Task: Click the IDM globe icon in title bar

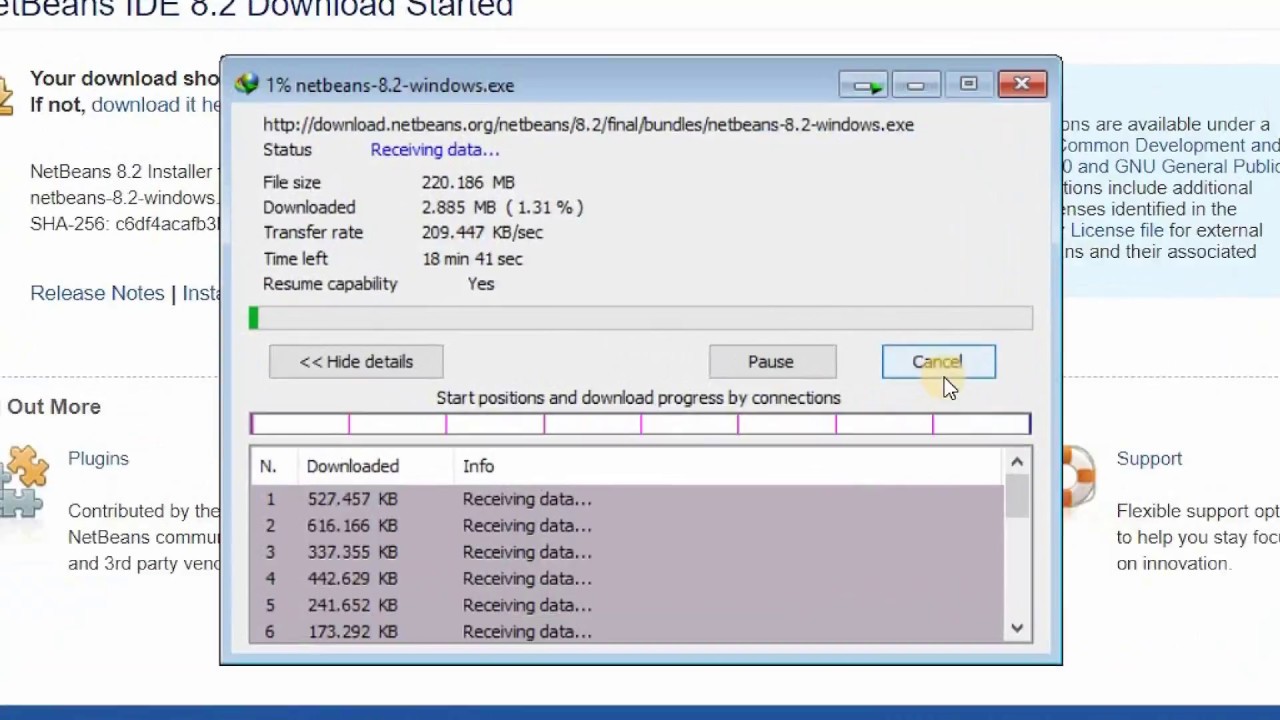Action: [246, 85]
